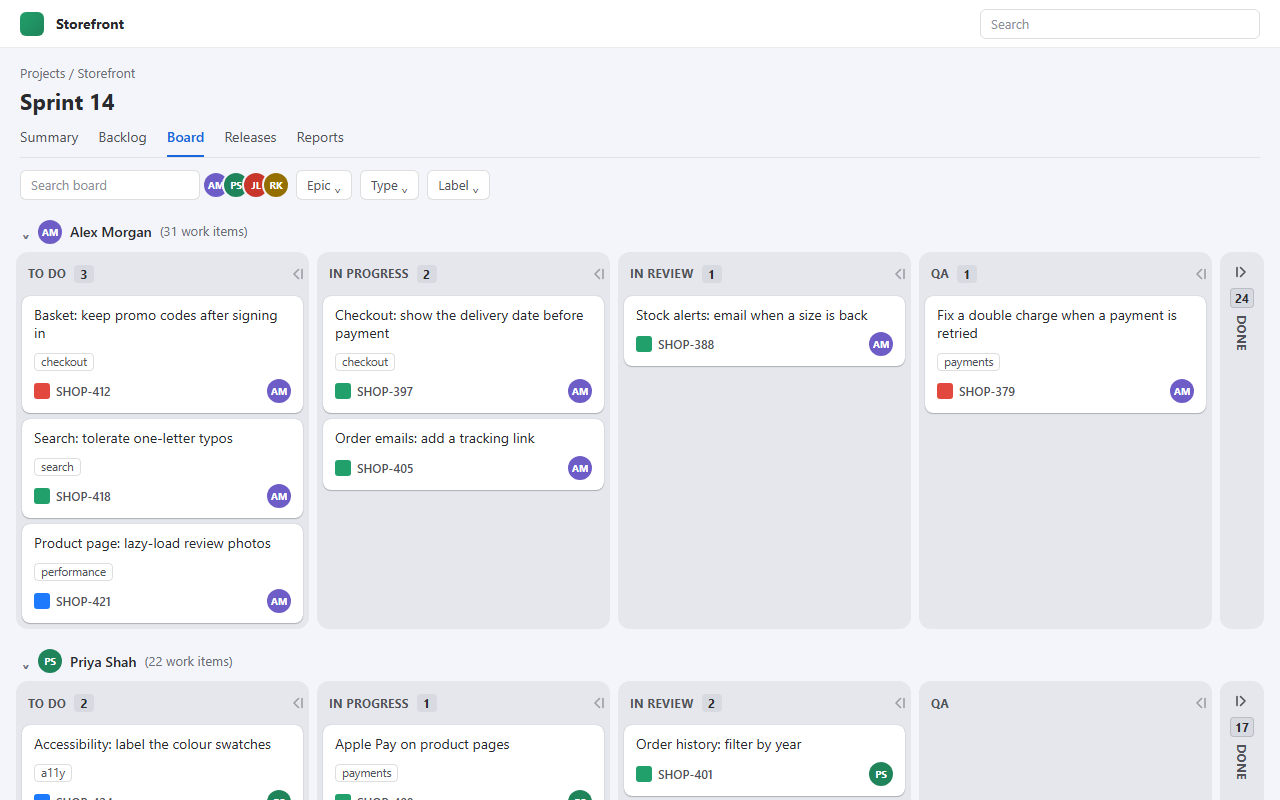Collapse the To Do column in Alex Morgan's swimlane

(298, 274)
